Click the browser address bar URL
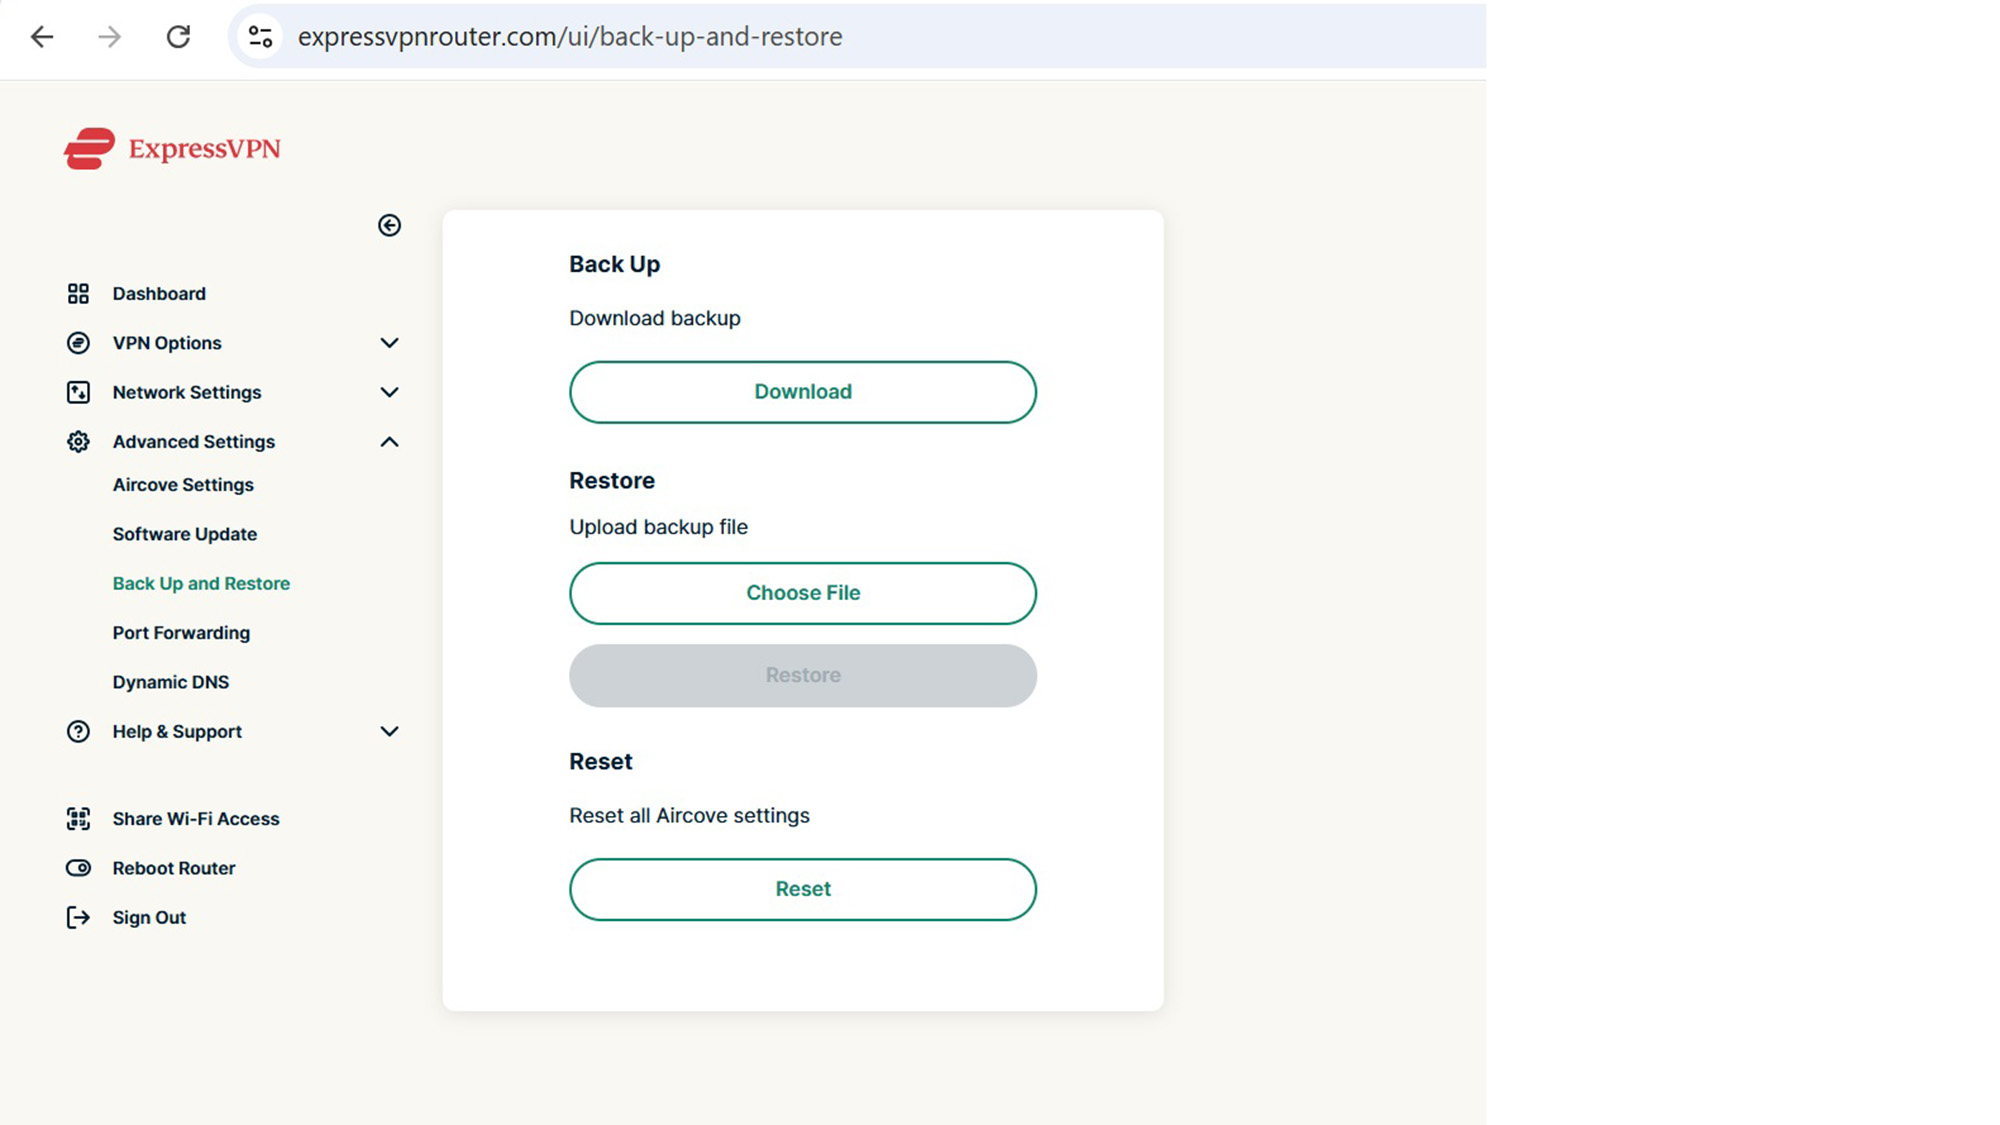2000x1125 pixels. tap(570, 37)
